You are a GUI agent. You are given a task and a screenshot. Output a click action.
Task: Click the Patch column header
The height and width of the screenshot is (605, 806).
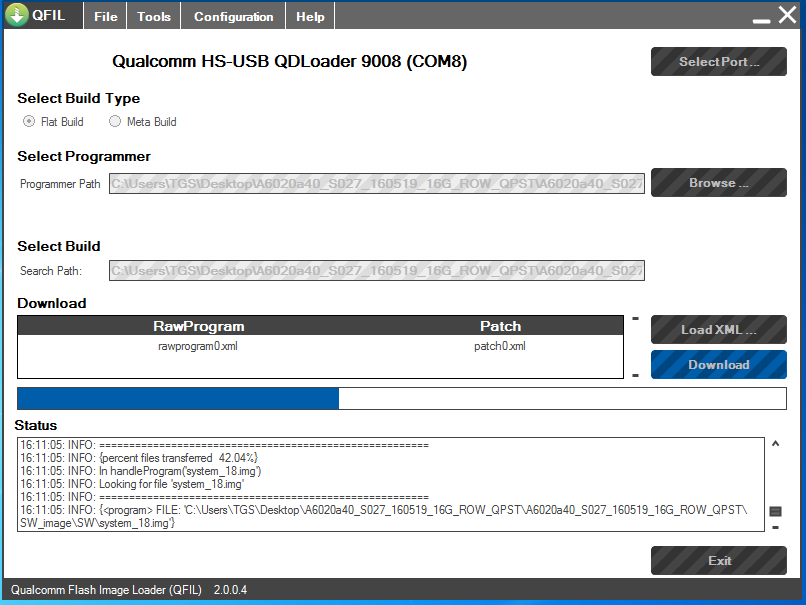click(x=500, y=326)
